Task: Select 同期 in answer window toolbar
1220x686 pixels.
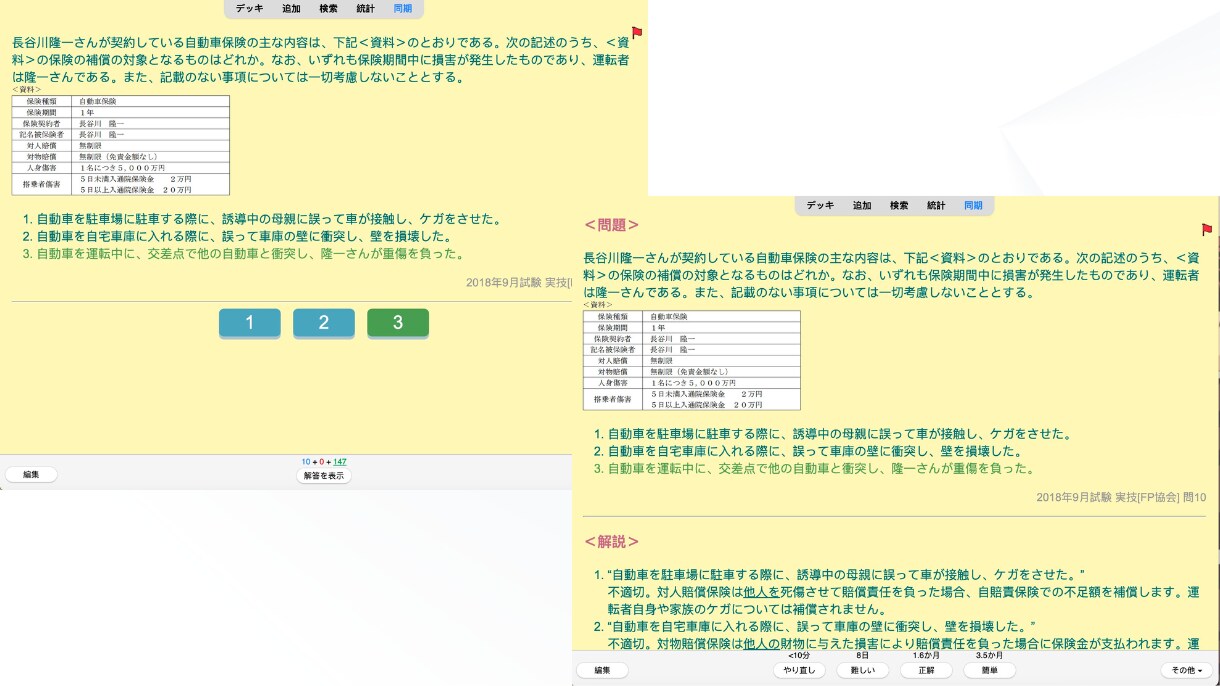Action: [973, 205]
